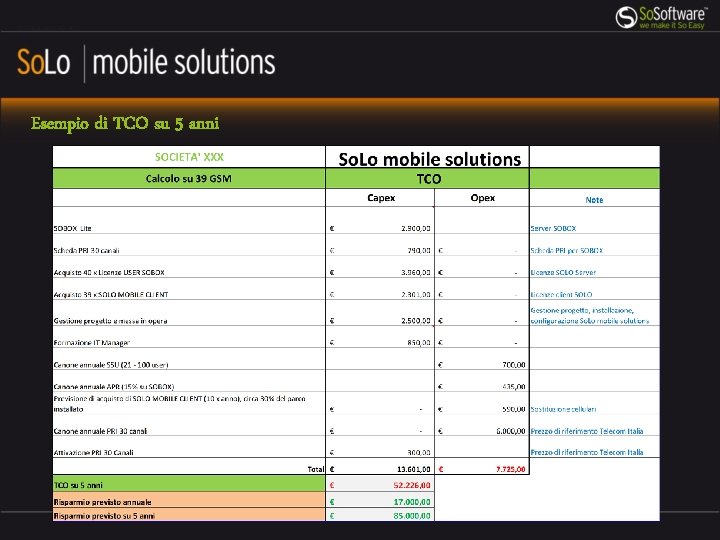
Task: Click the 'Scheda PRI per SOBOX' note
Action: (567, 250)
